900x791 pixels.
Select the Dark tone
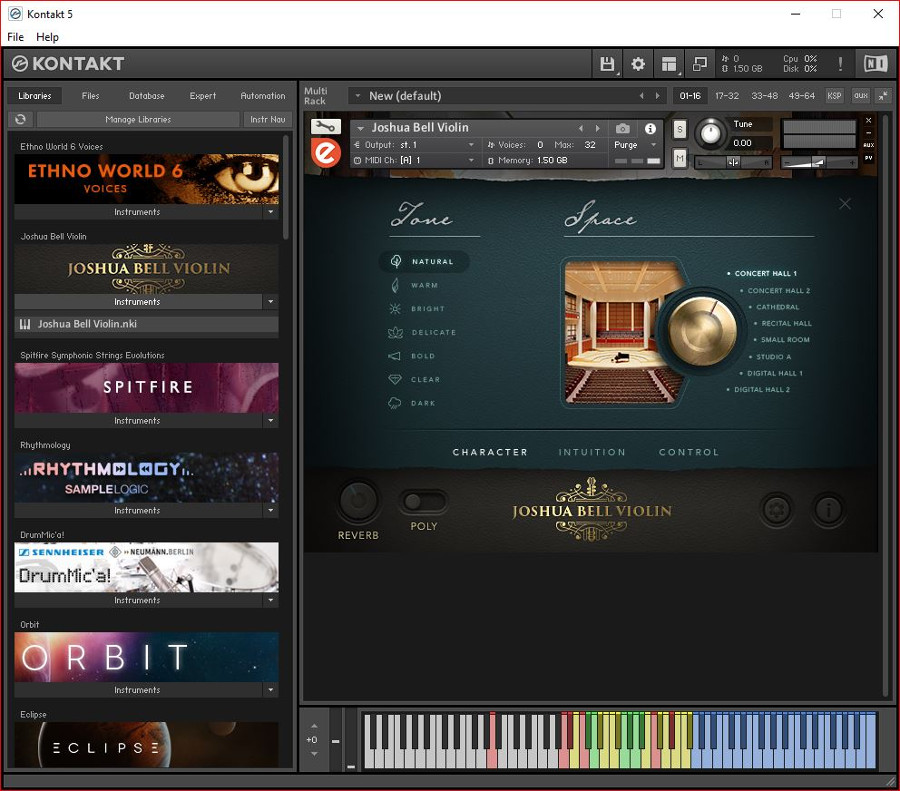tap(412, 403)
